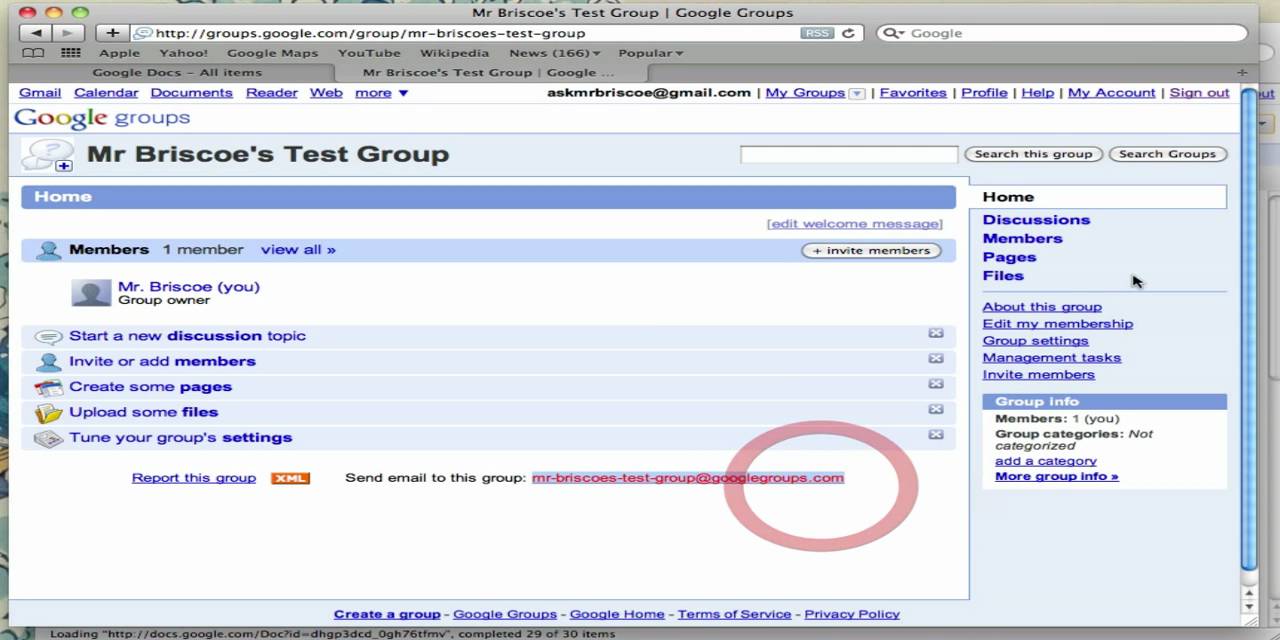Click Sign out link

click(1199, 93)
